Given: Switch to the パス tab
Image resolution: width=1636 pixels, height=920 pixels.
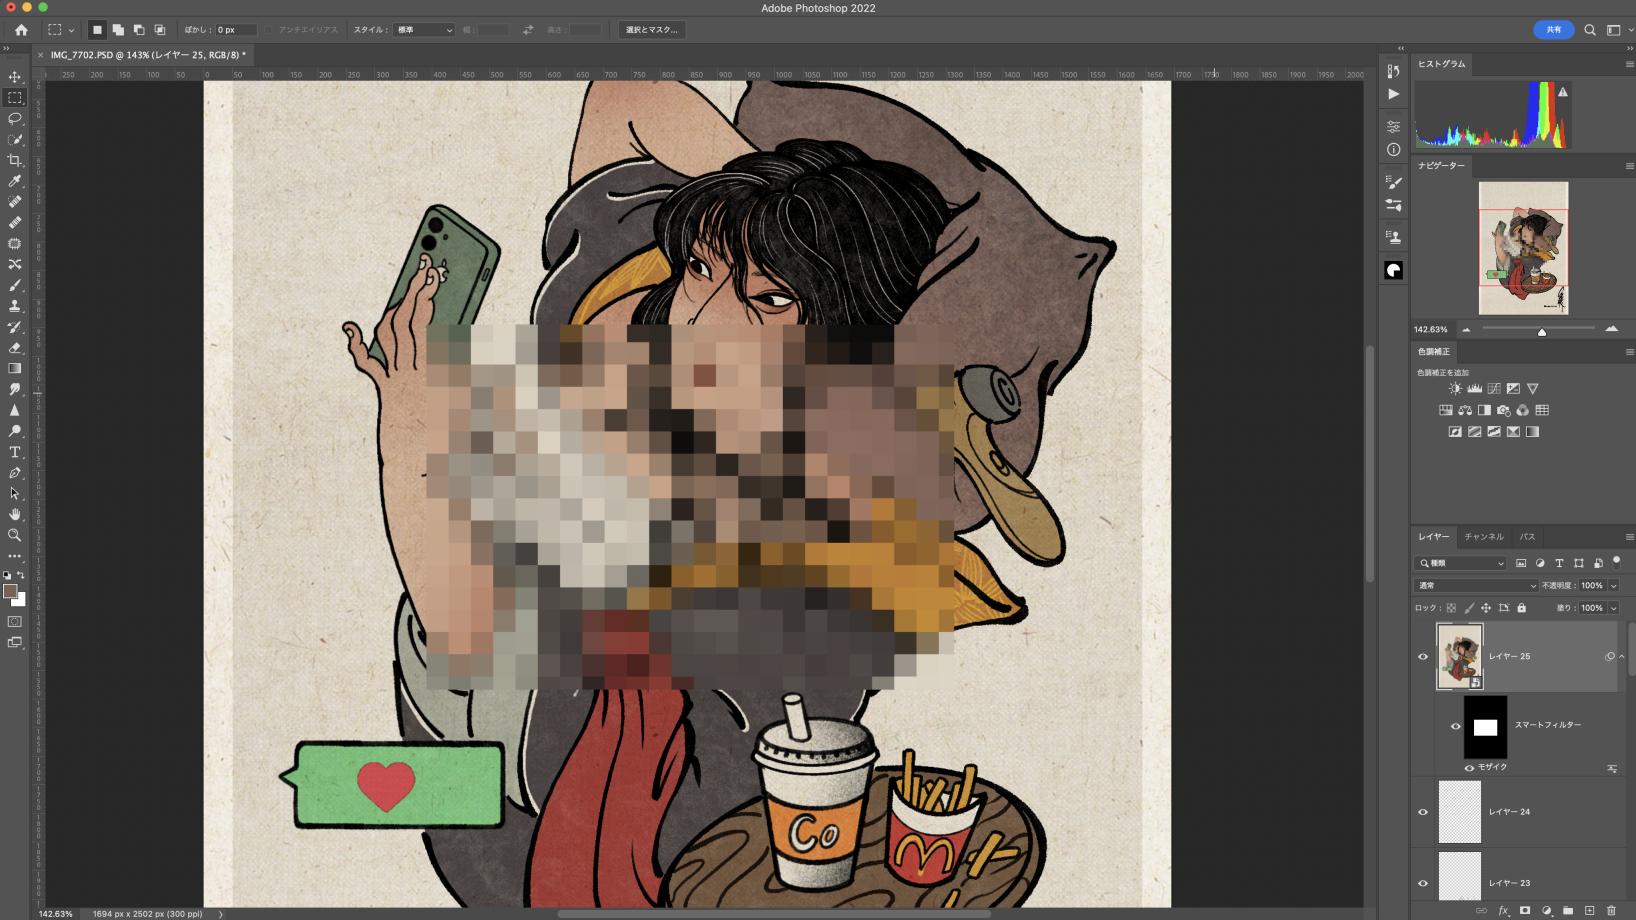Looking at the screenshot, I should [1527, 537].
